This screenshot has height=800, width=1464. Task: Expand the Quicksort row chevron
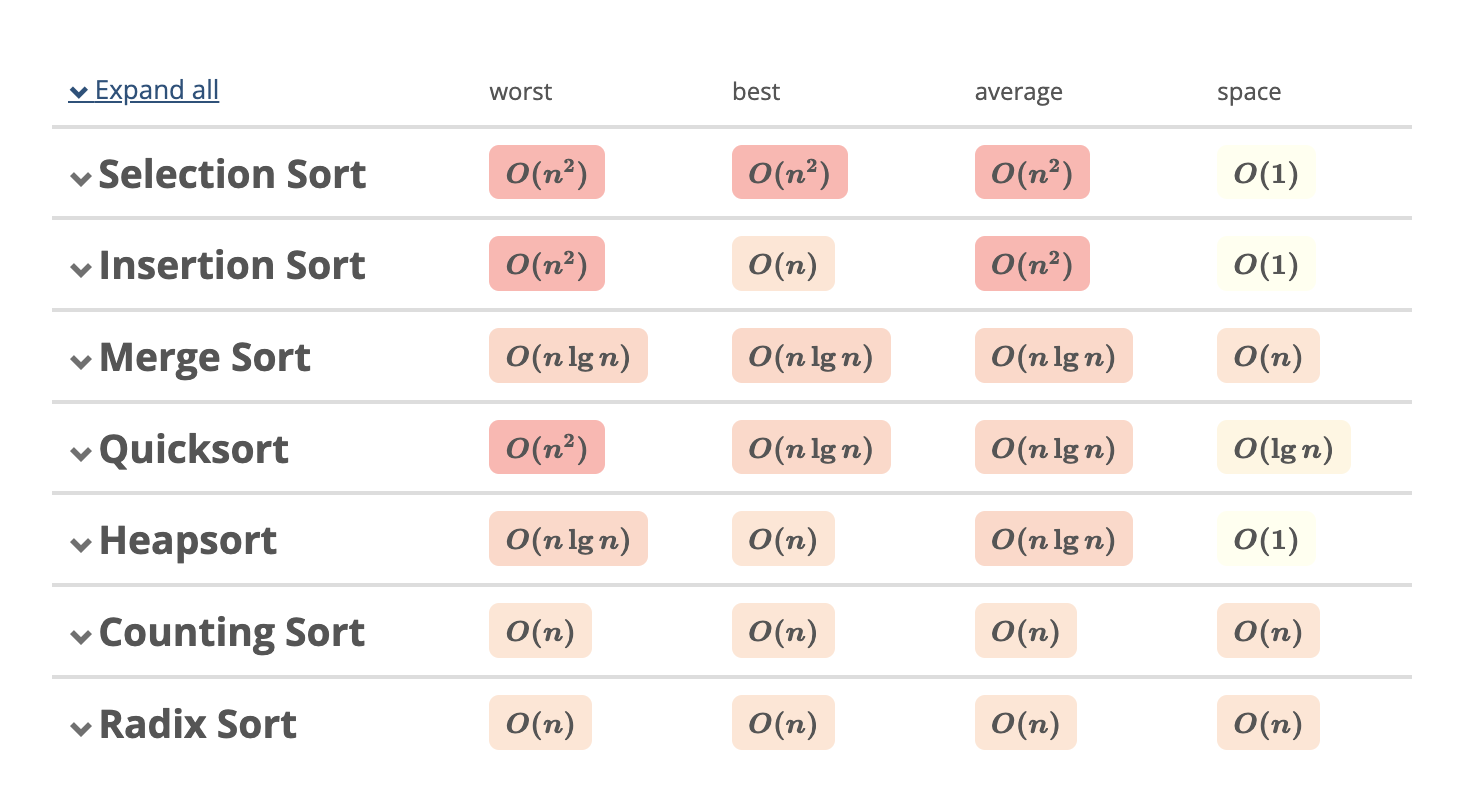click(81, 454)
